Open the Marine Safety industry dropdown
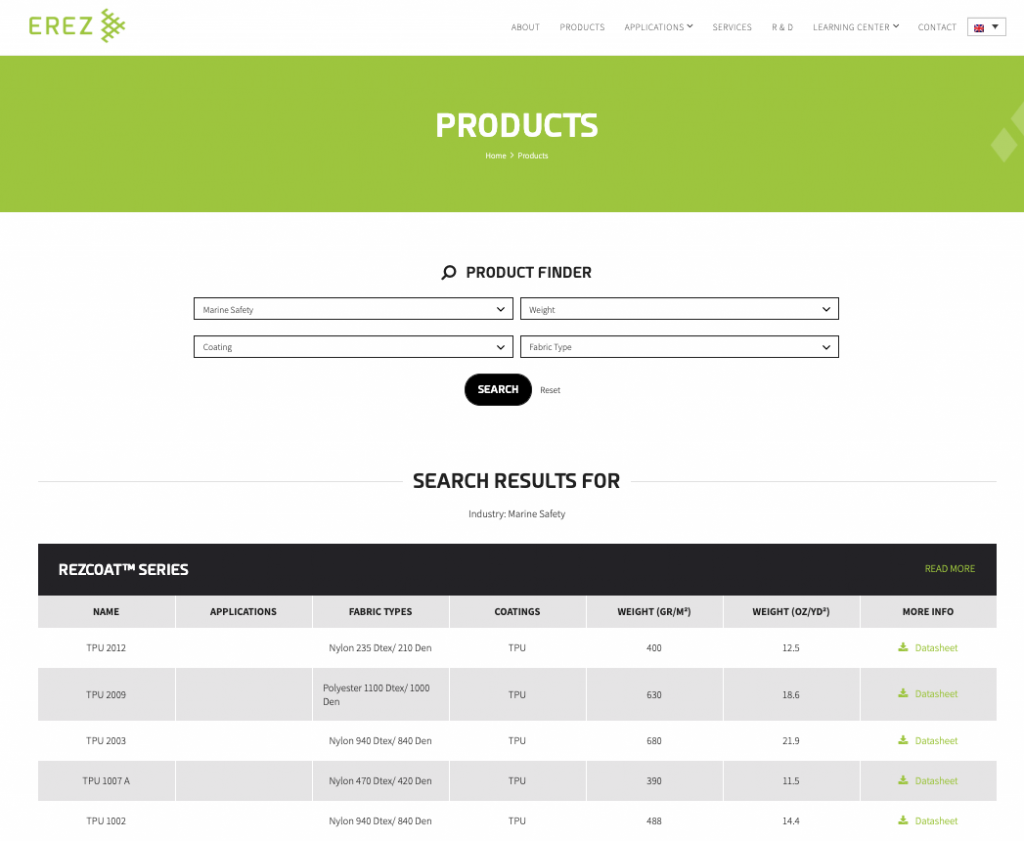The height and width of the screenshot is (841, 1024). (x=353, y=309)
